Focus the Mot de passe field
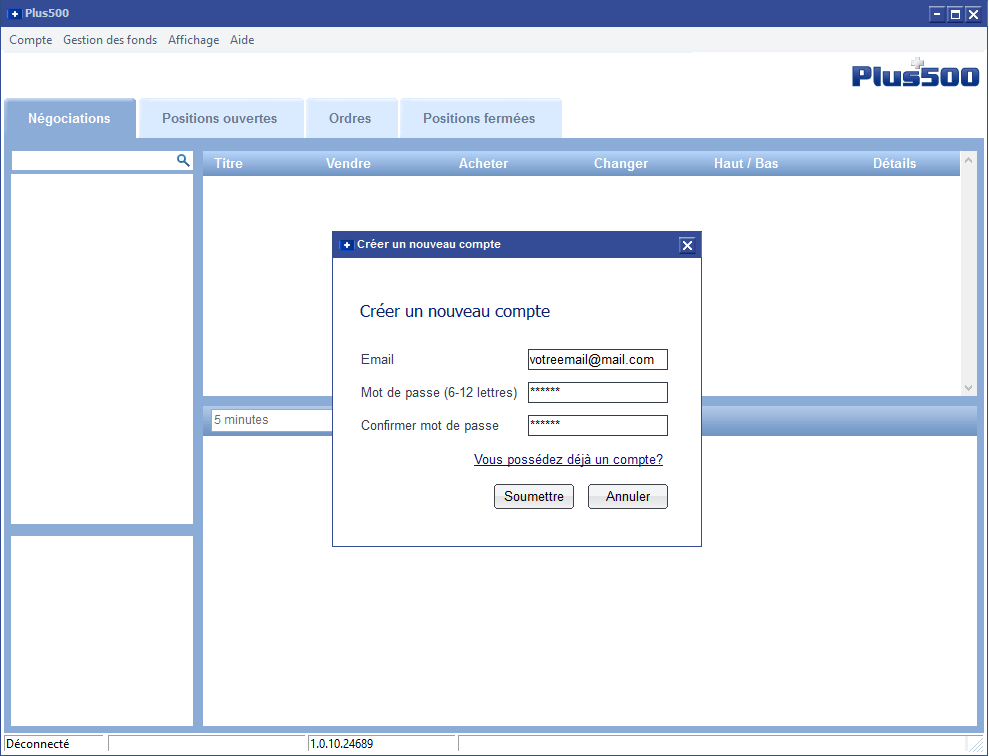This screenshot has width=989, height=756. (x=597, y=392)
